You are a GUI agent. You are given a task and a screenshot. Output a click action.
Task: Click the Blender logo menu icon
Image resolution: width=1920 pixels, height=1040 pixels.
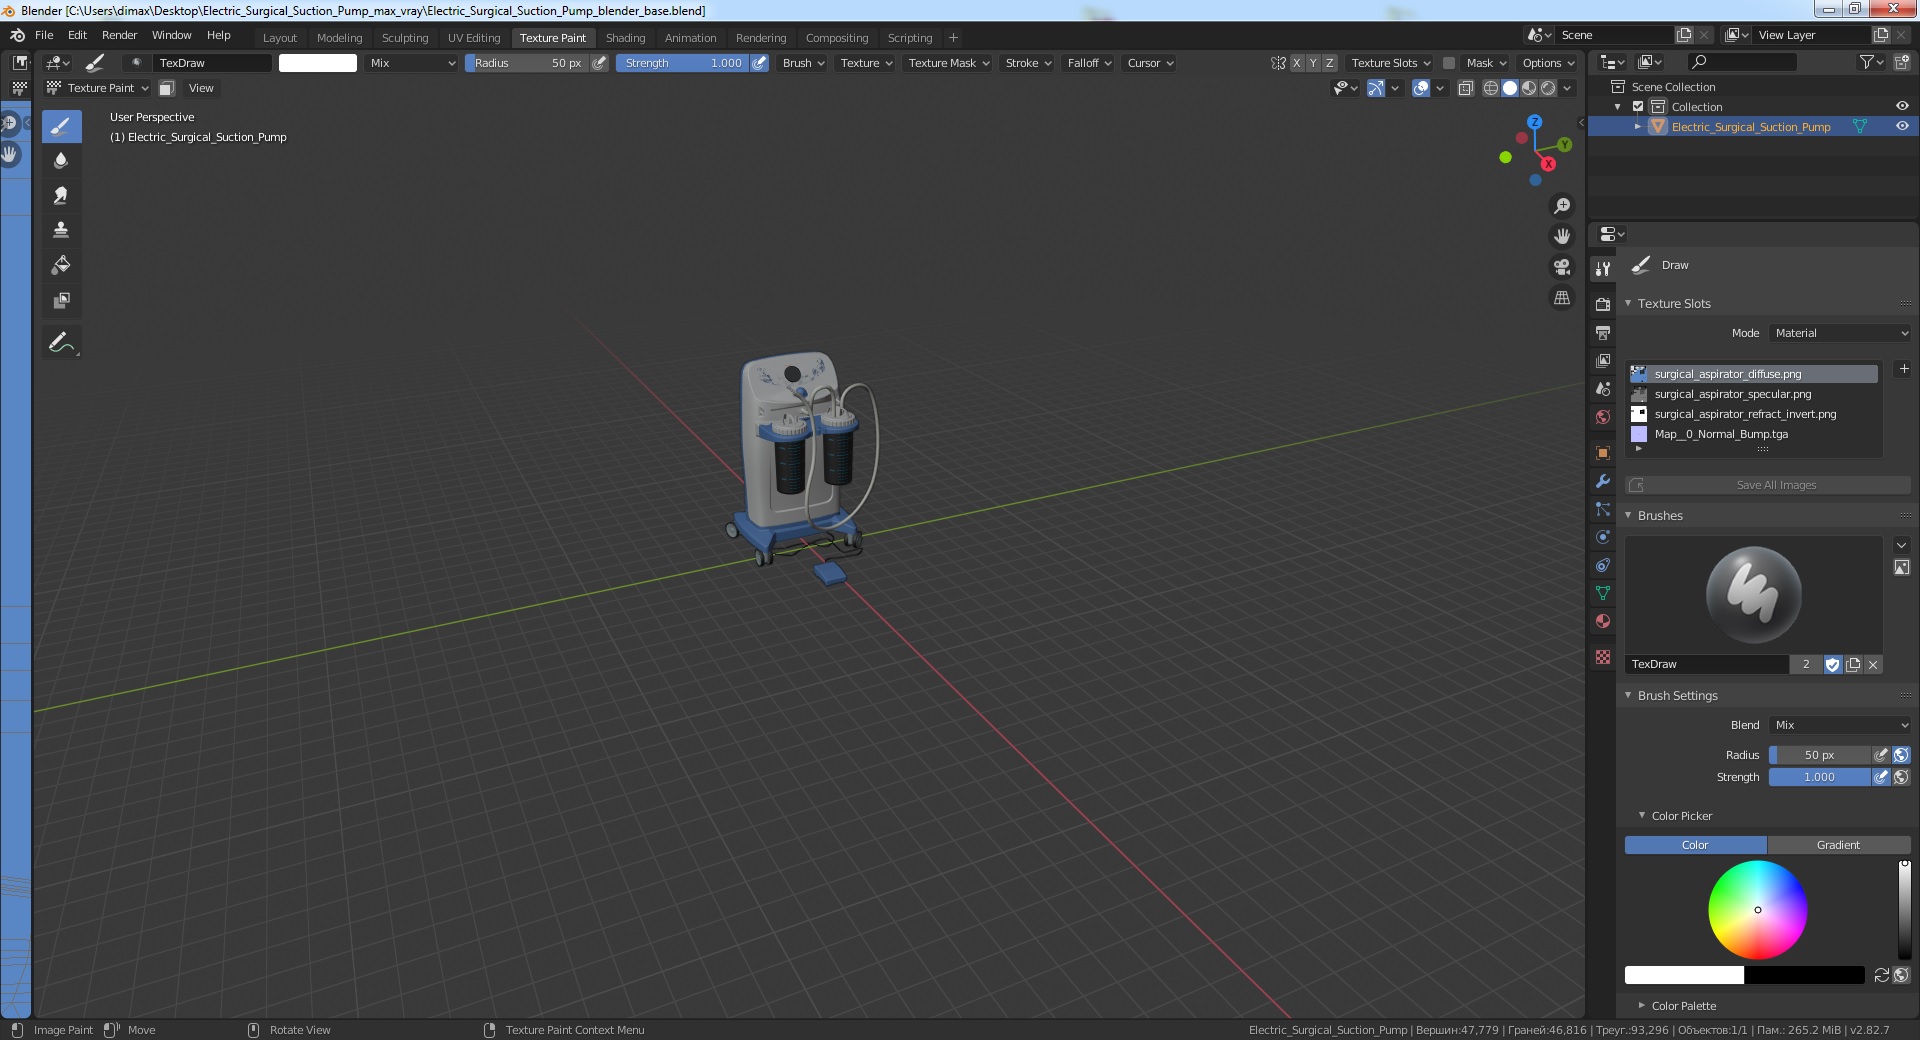pos(17,35)
